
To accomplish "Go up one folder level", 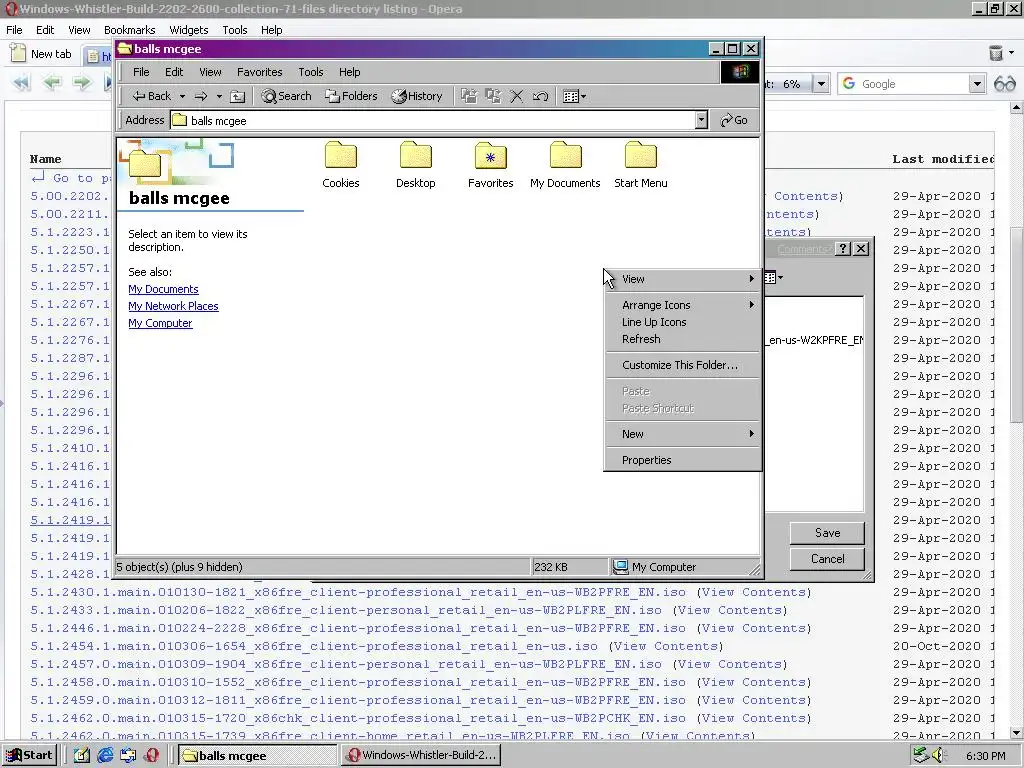I will click(238, 96).
